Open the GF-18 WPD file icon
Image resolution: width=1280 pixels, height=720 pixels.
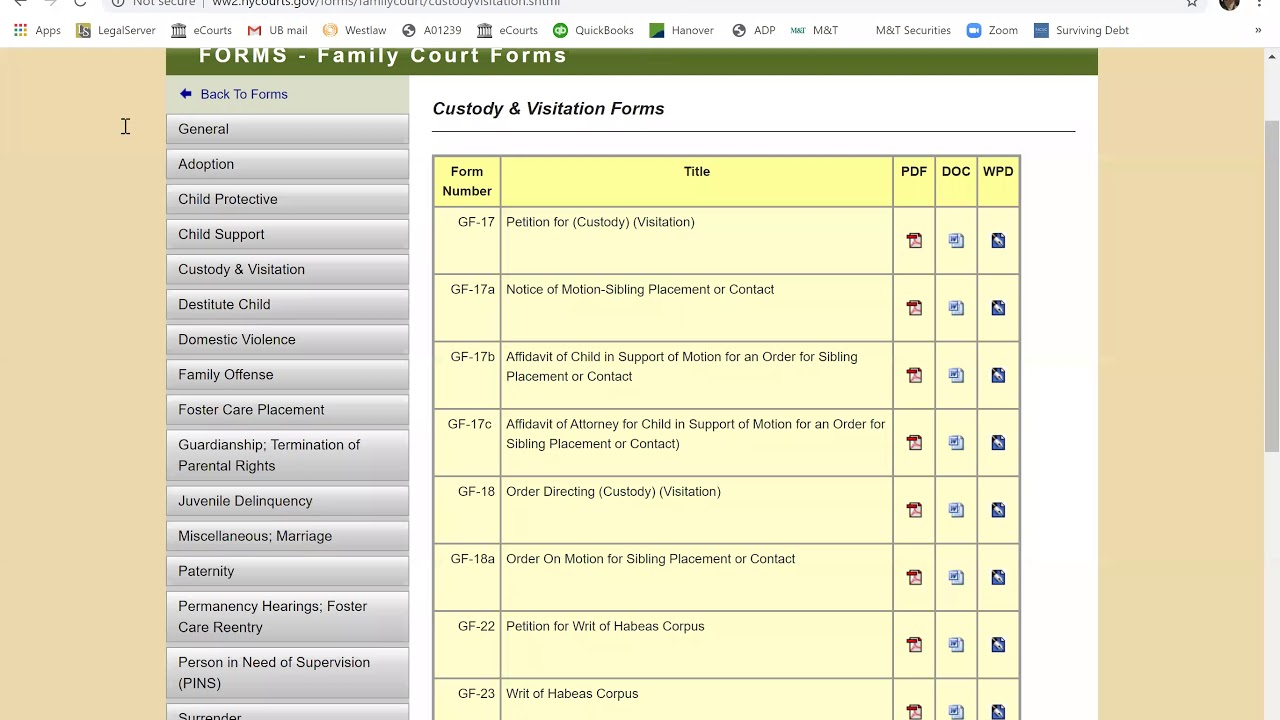998,510
